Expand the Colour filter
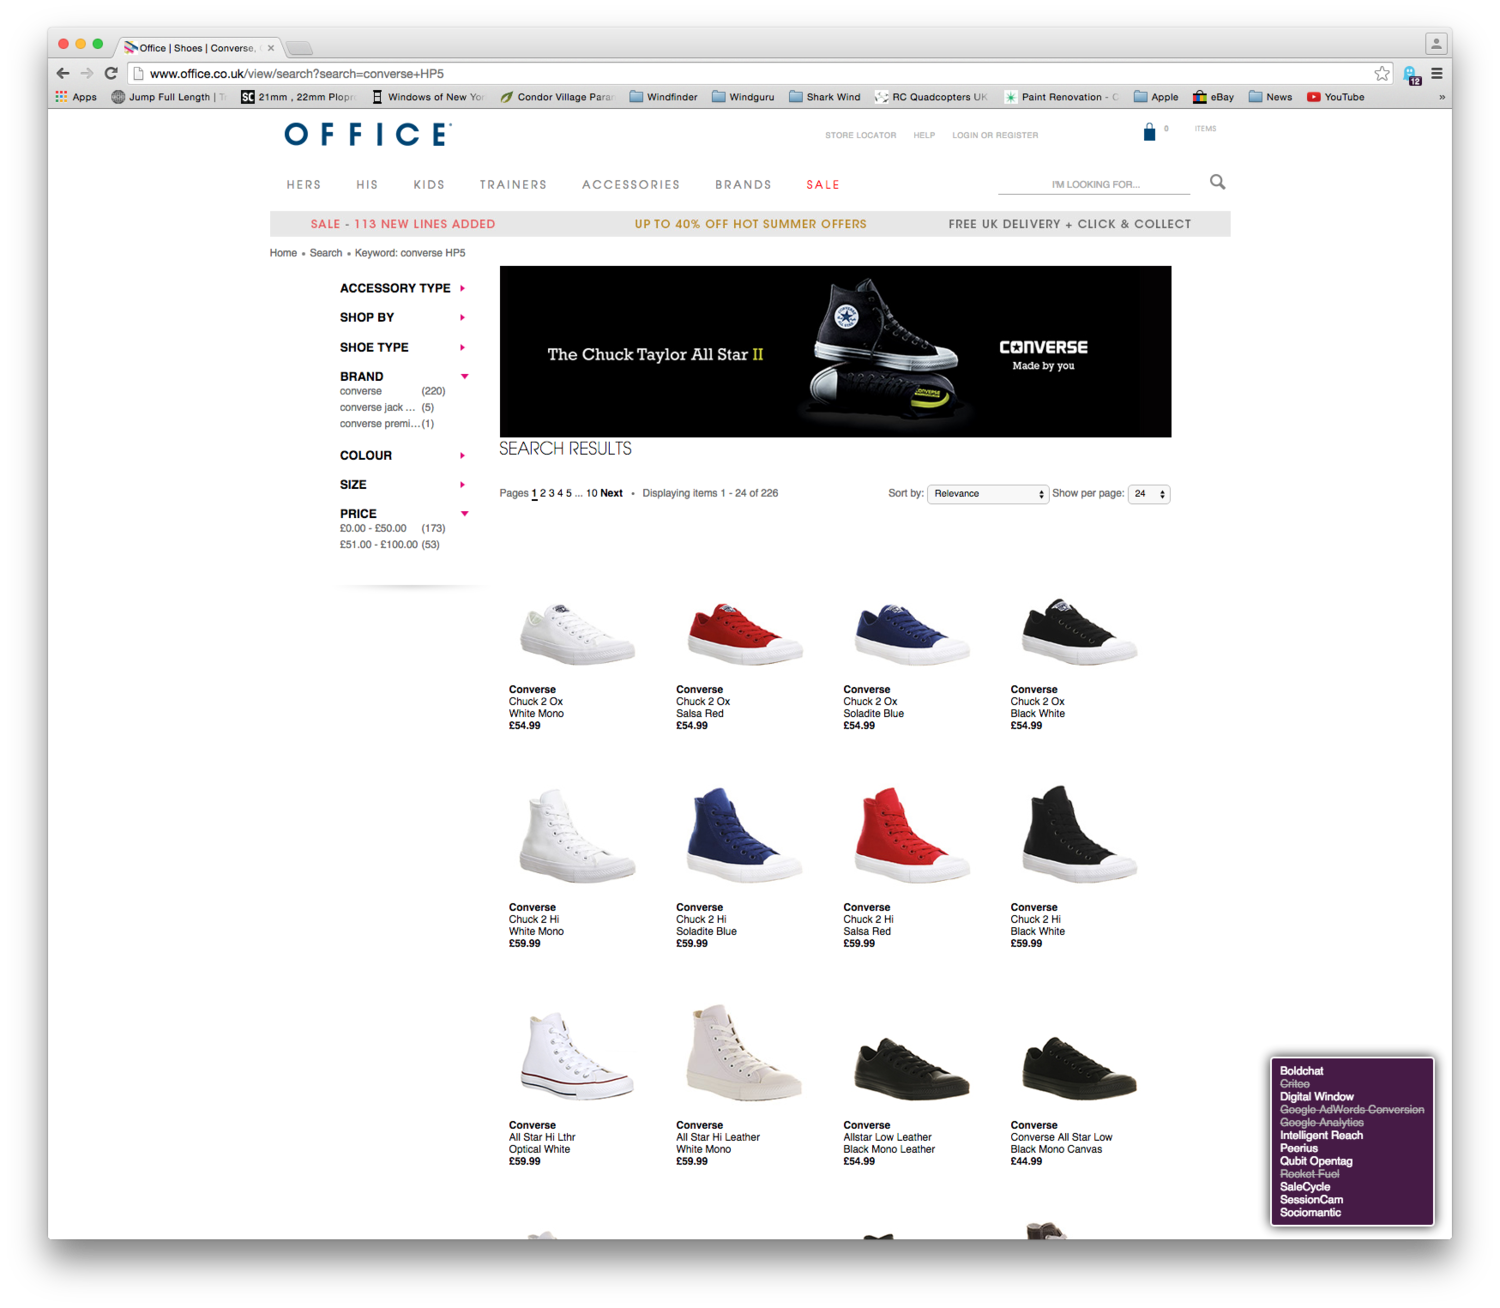This screenshot has height=1308, width=1500. click(x=403, y=455)
